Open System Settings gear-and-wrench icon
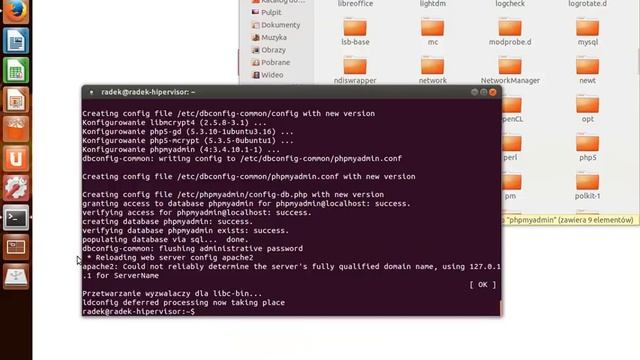This screenshot has width=640, height=360. coord(16,188)
